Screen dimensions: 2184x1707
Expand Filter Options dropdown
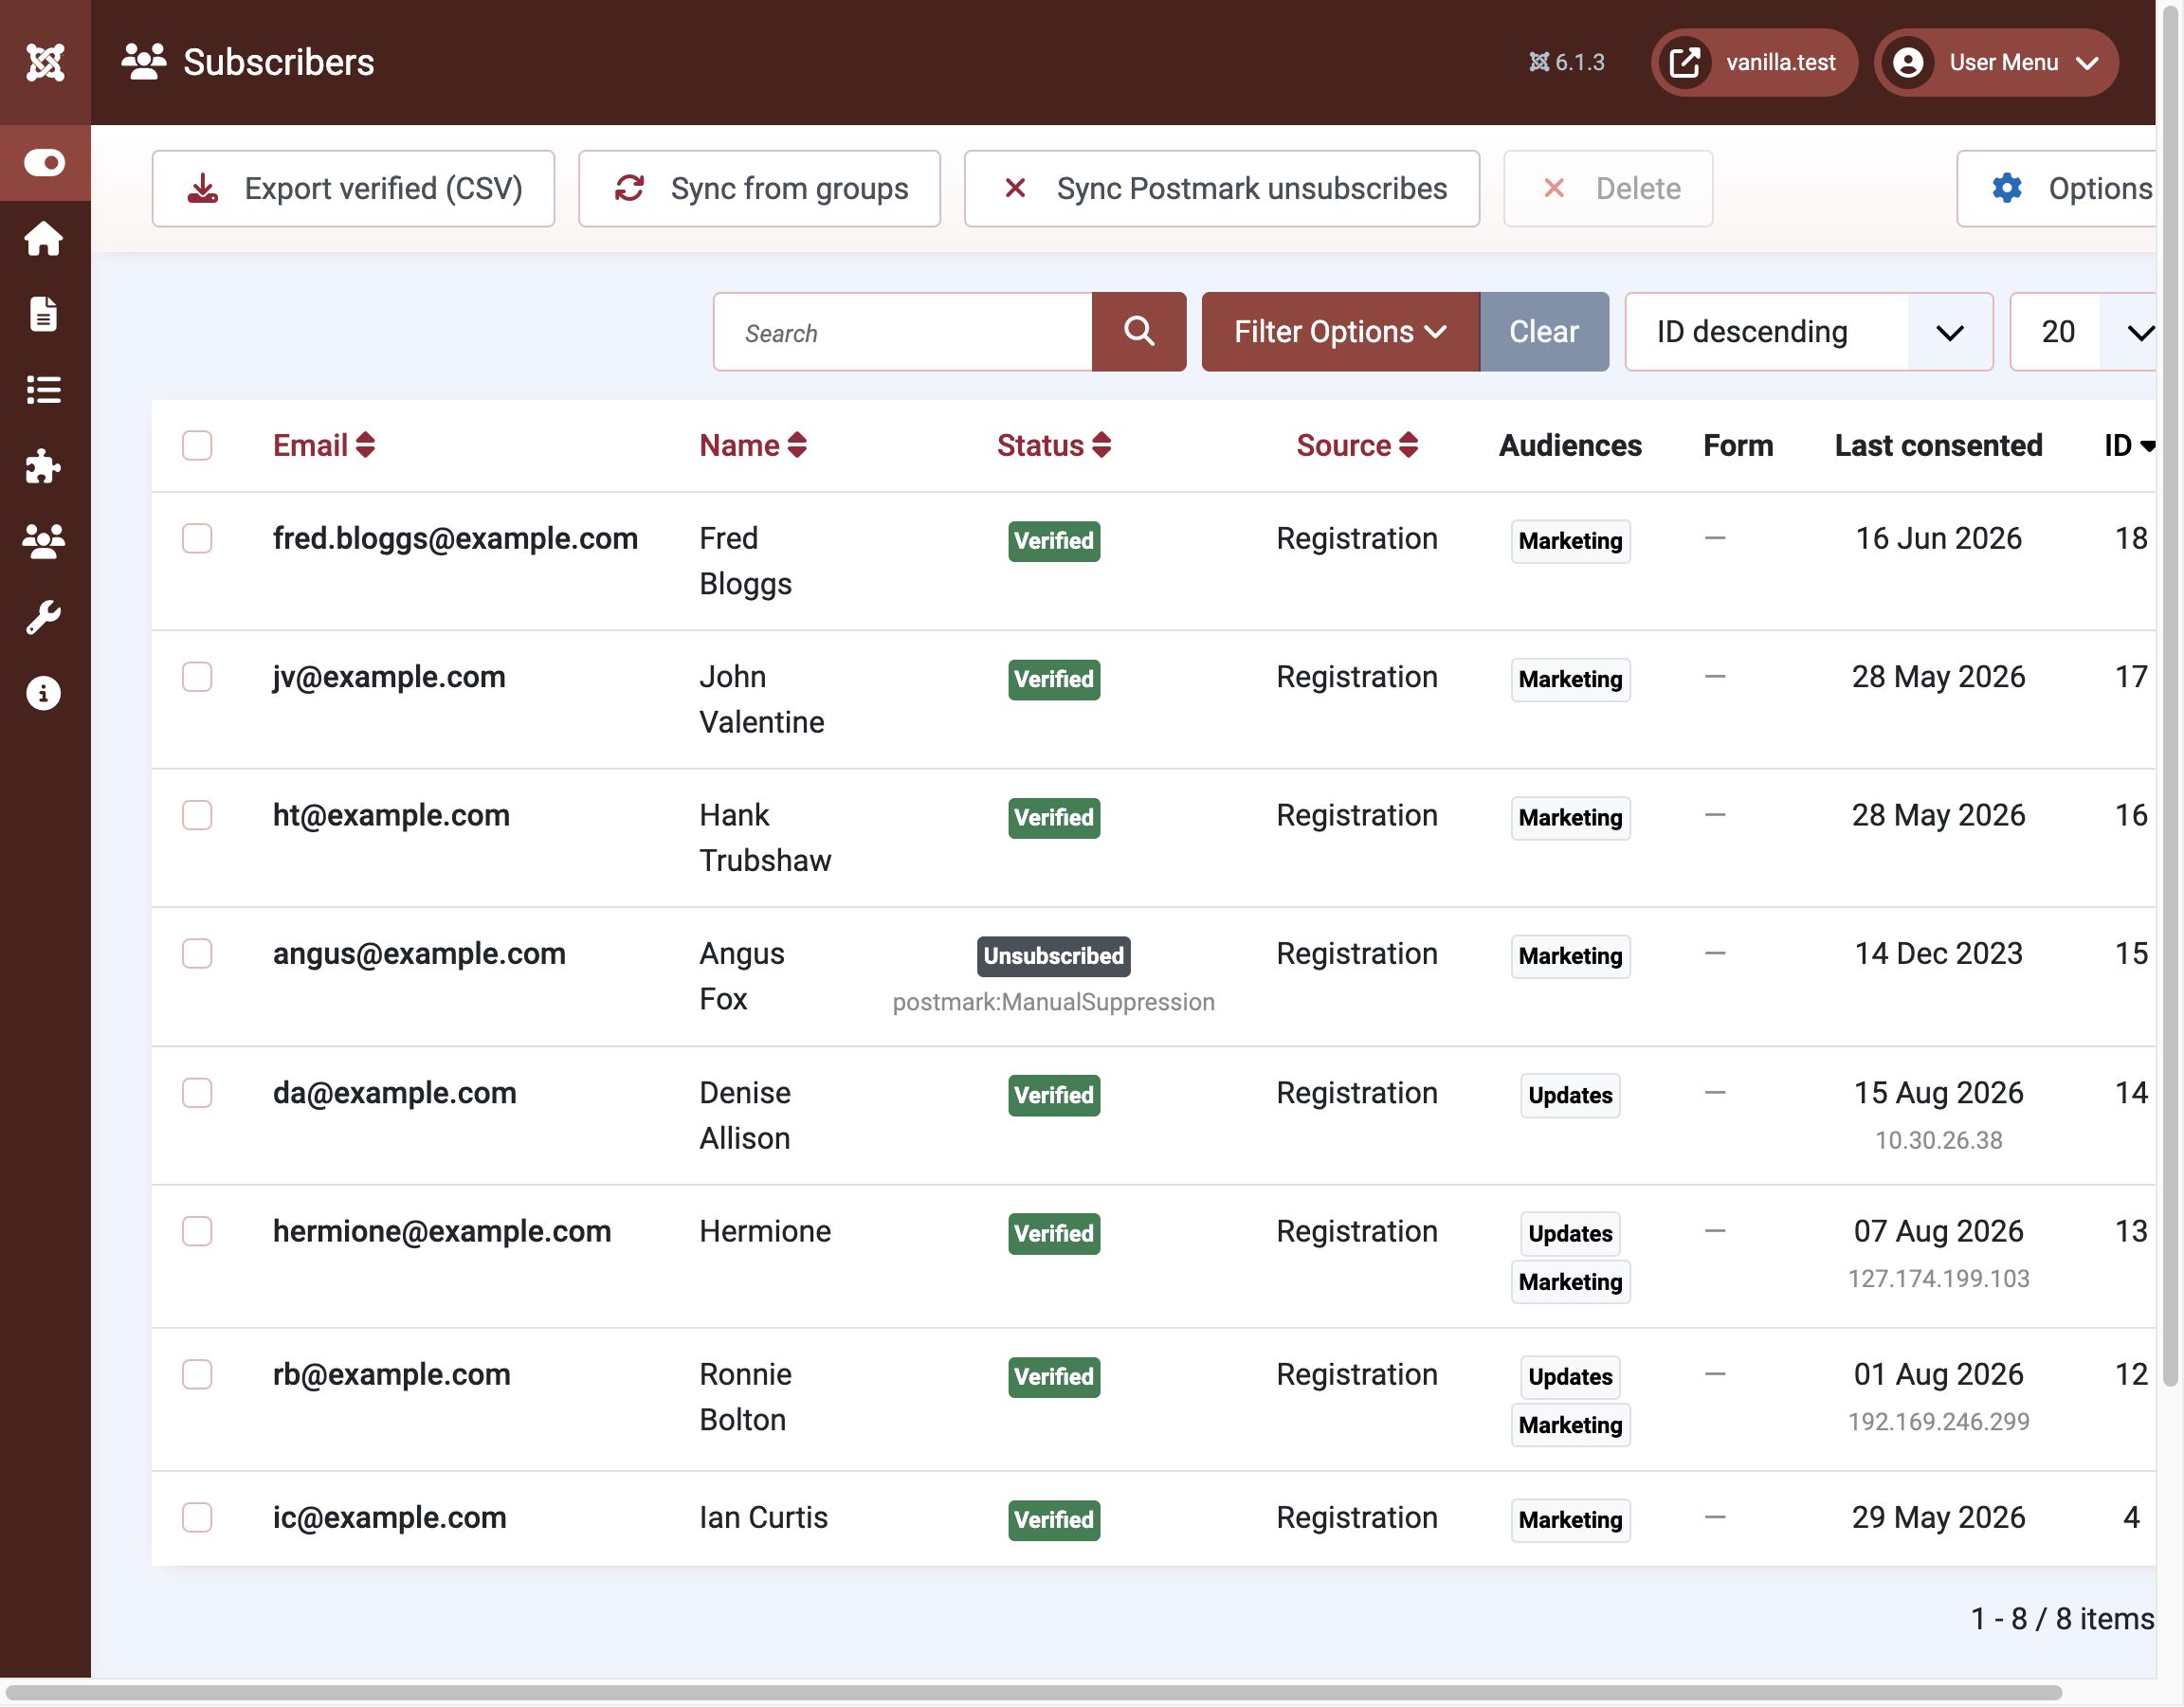pyautogui.click(x=1340, y=332)
